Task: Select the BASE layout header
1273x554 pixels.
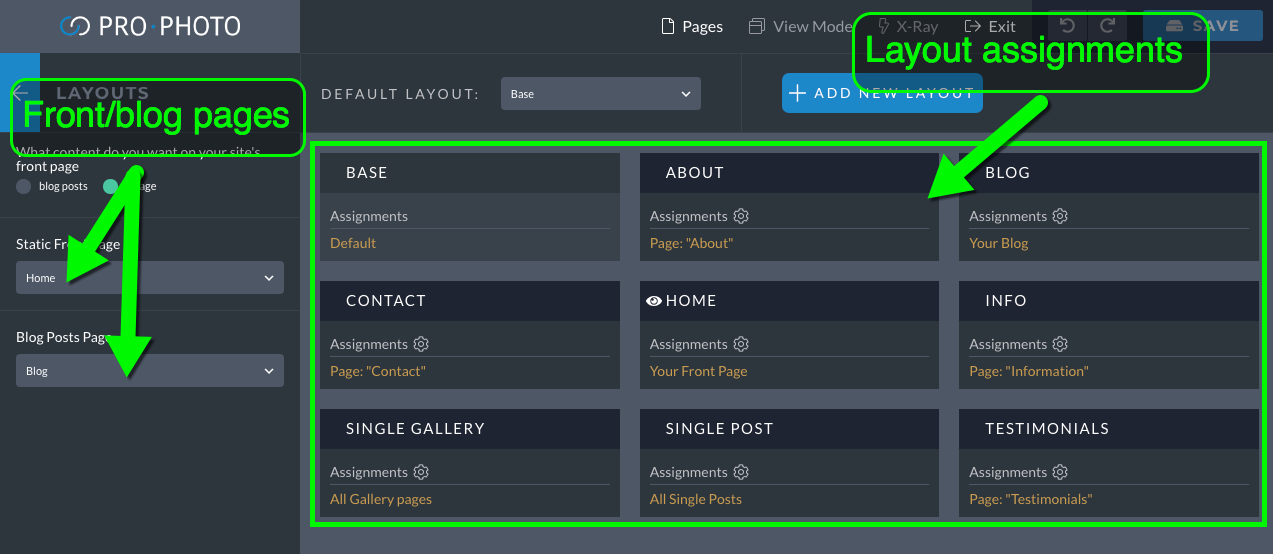Action: [470, 173]
